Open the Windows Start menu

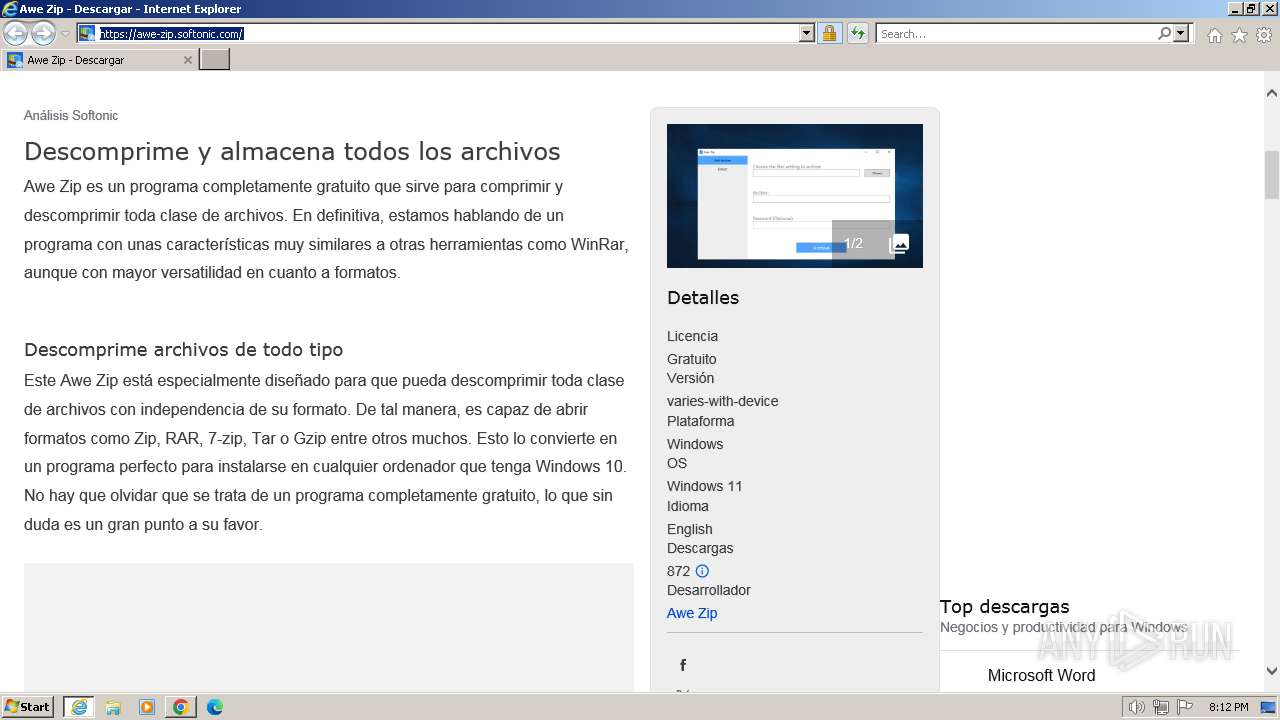pyautogui.click(x=28, y=706)
